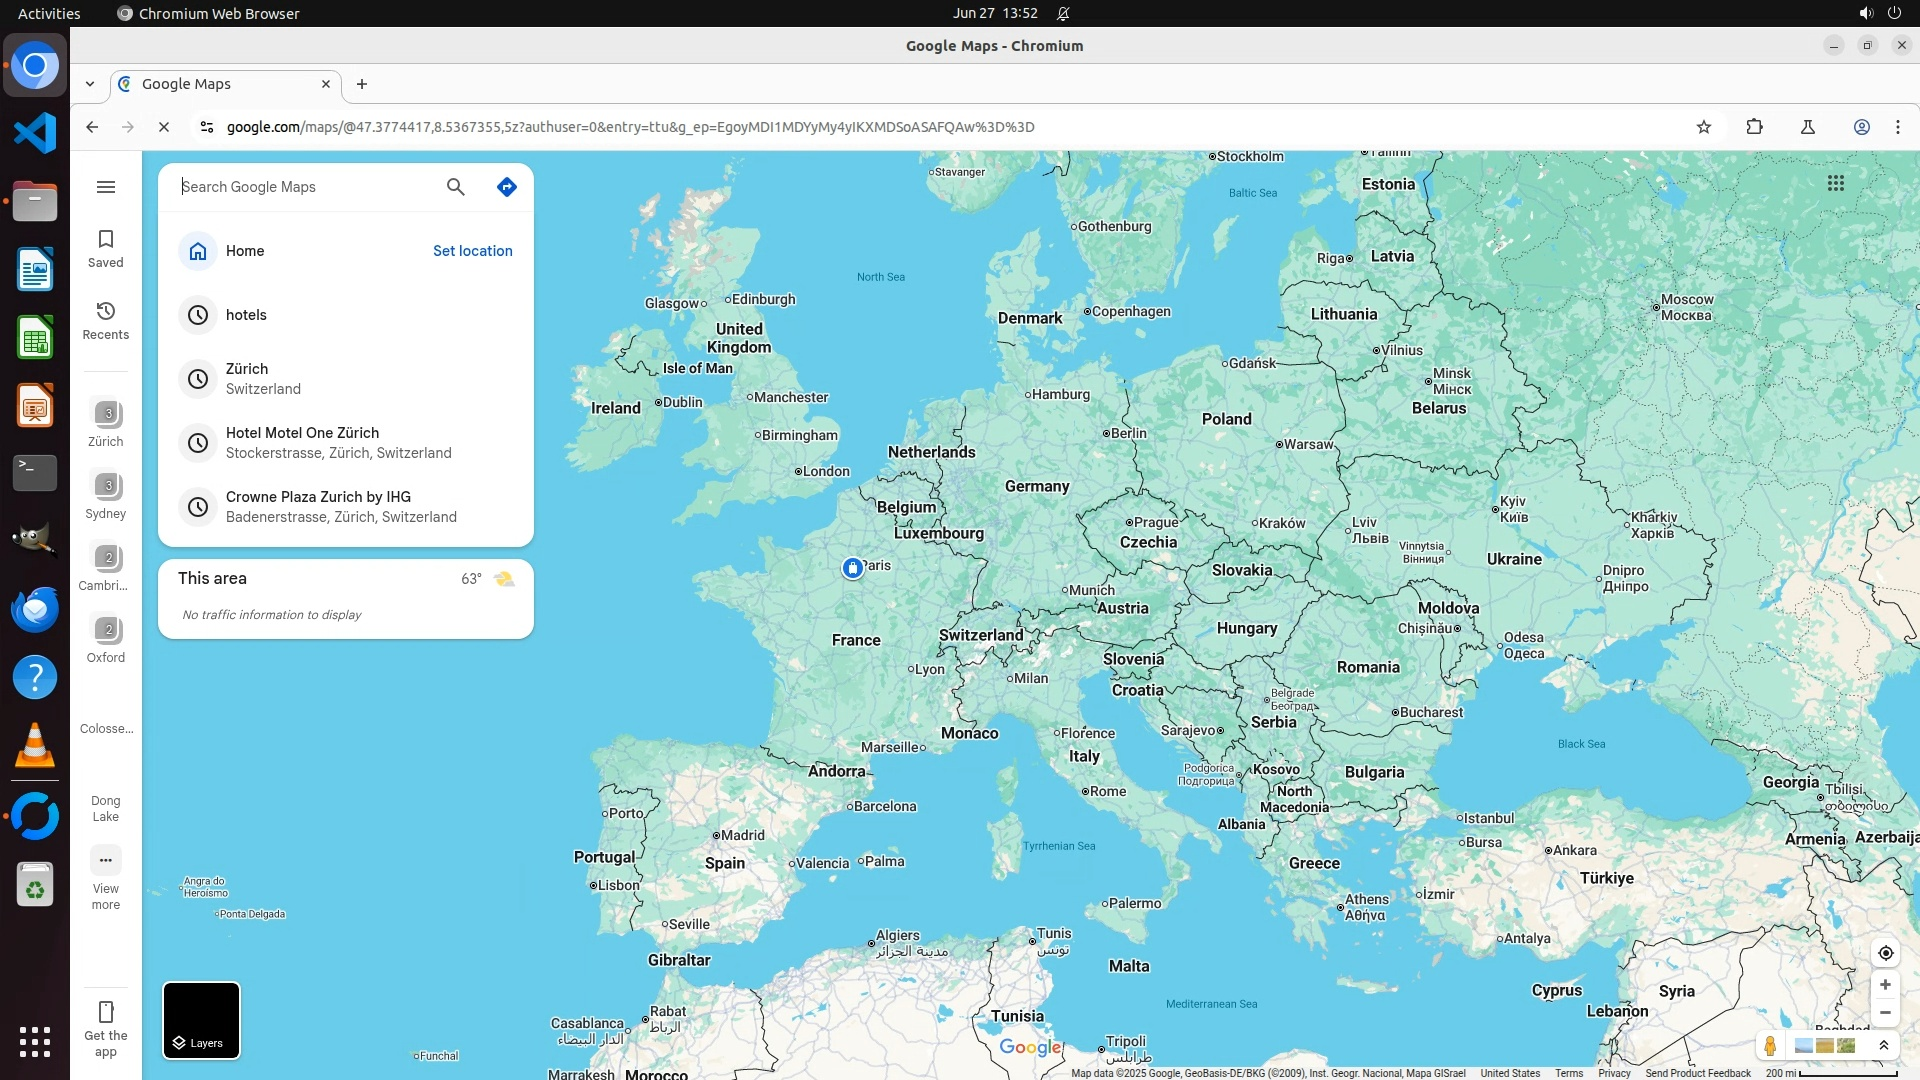
Task: Expand the map imagery strip chevron
Action: point(1884,1046)
